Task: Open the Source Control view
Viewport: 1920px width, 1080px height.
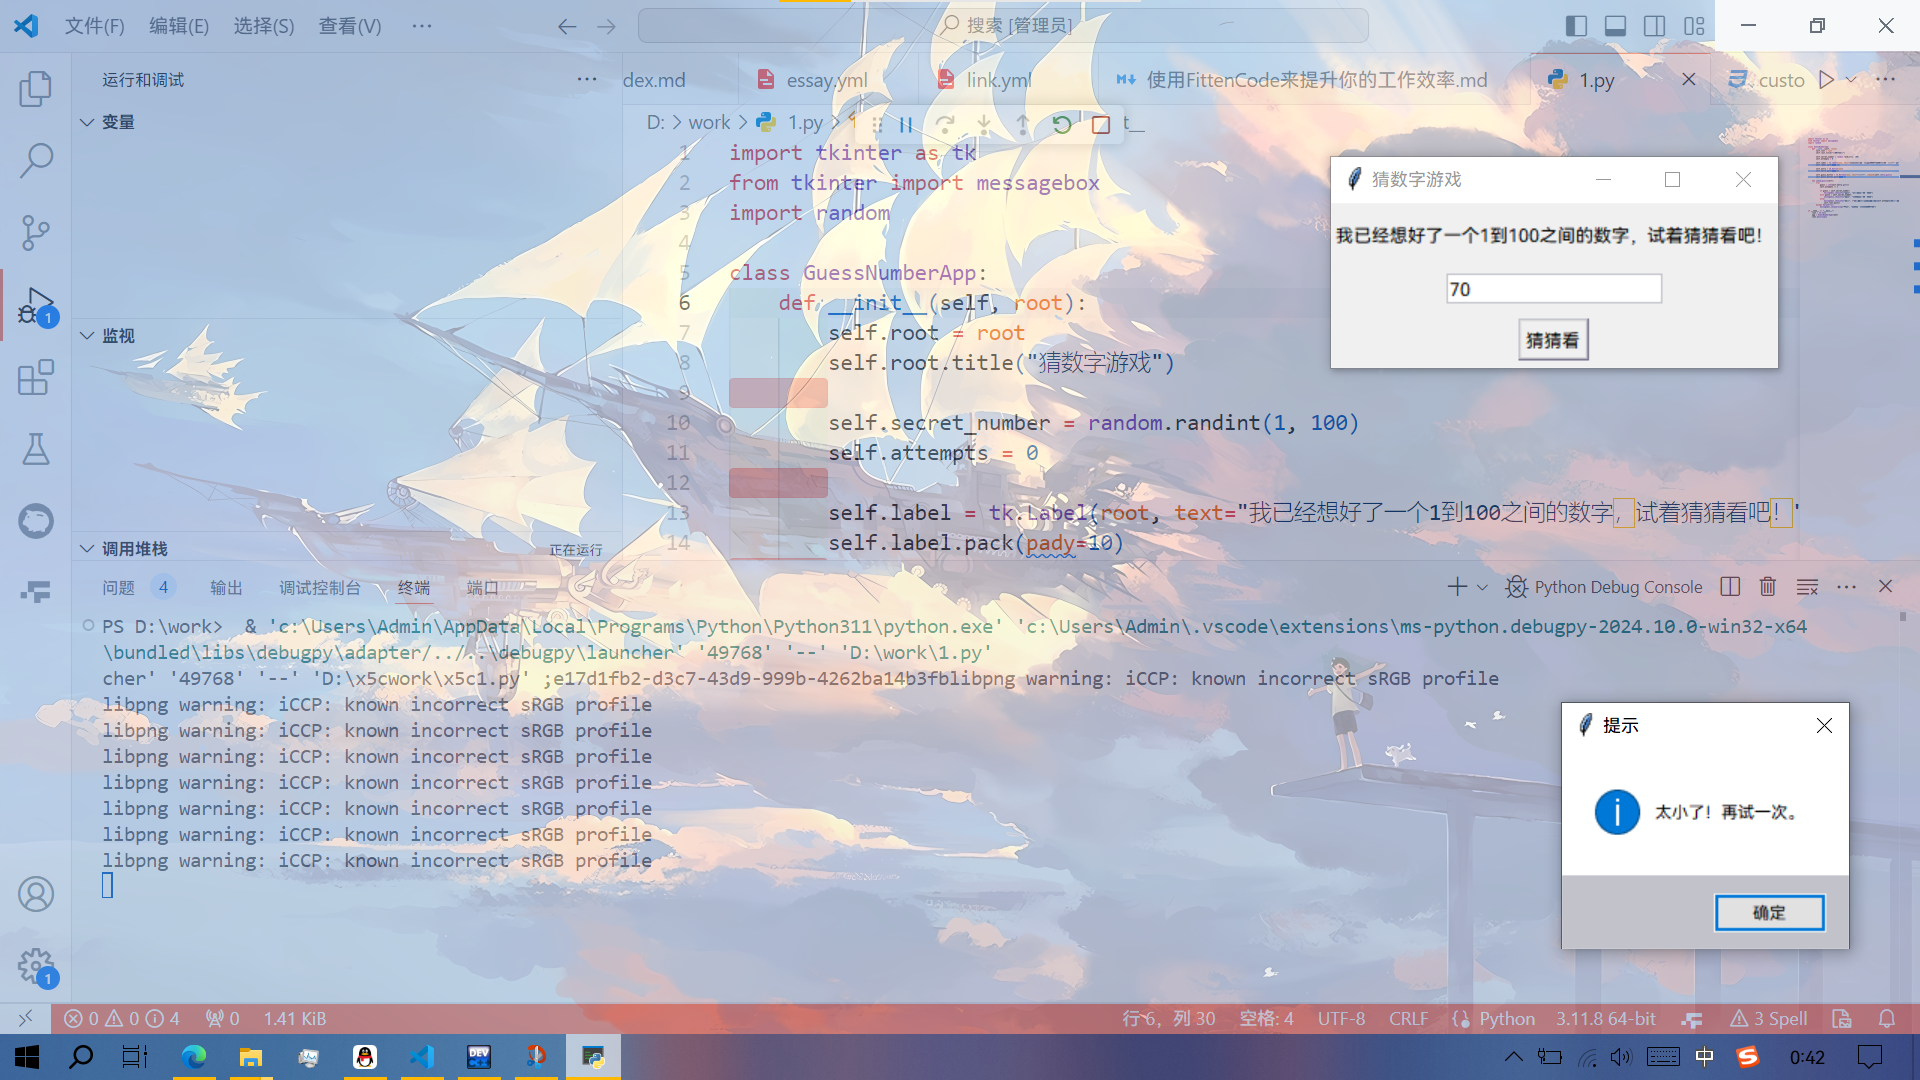Action: point(36,232)
